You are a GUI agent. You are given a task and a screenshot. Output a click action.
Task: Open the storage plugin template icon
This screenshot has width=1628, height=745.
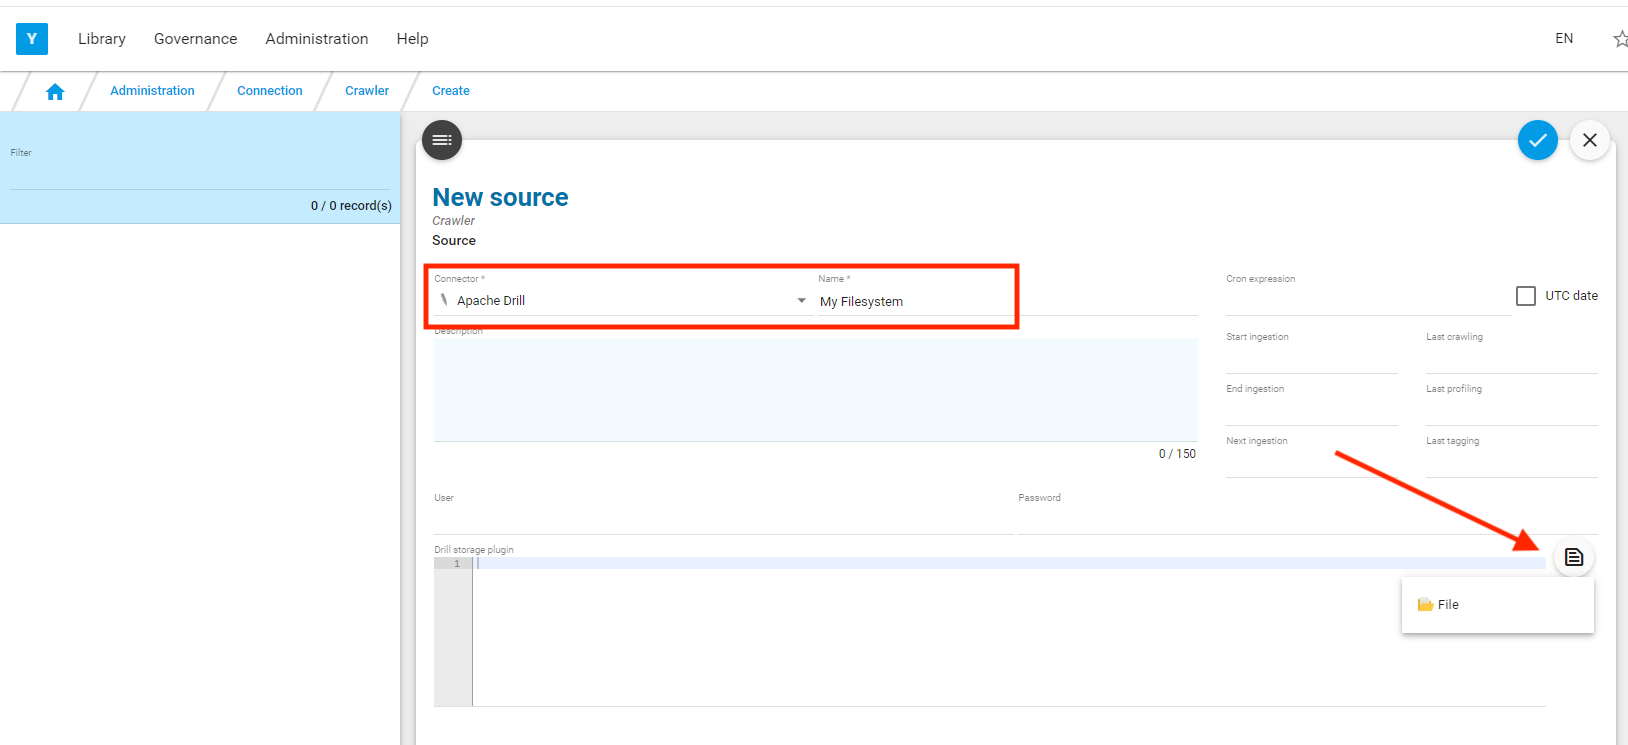coord(1573,557)
